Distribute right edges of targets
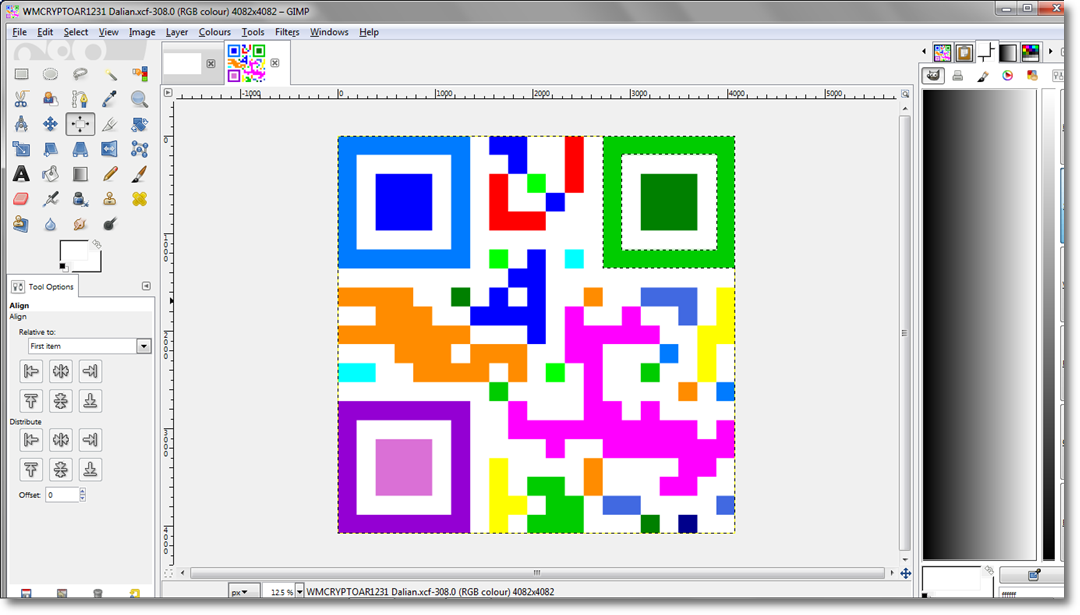 click(x=90, y=440)
